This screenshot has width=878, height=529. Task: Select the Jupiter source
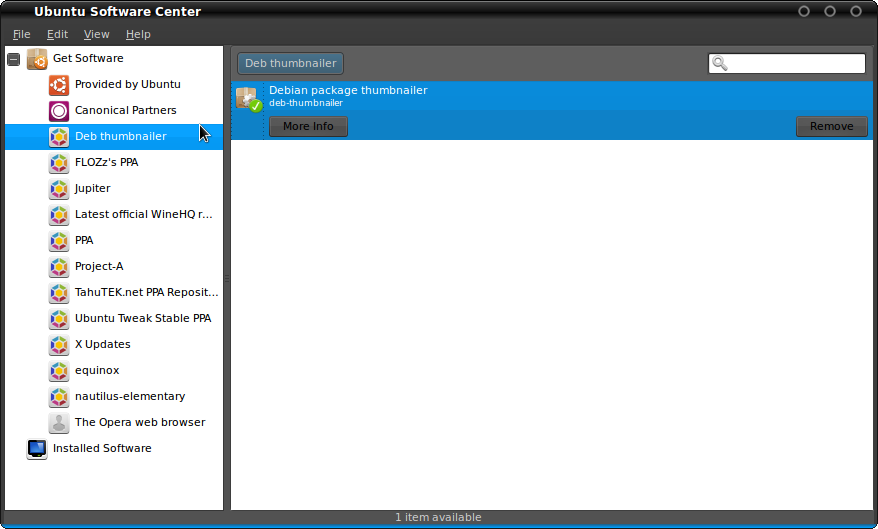92,189
